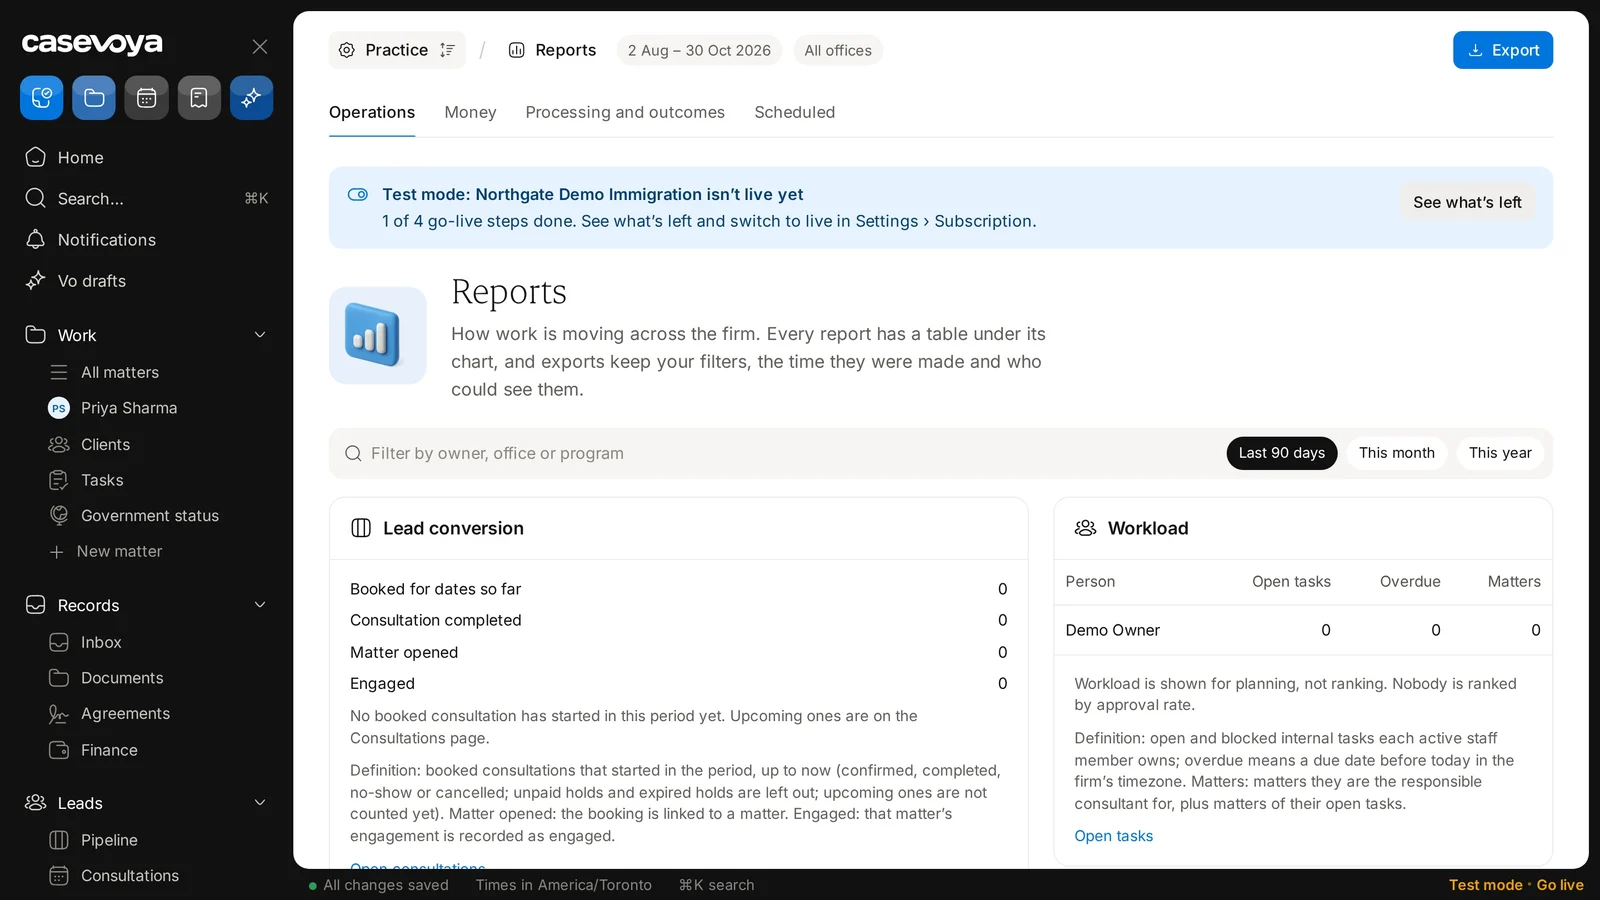Select the This month range
This screenshot has height=900, width=1600.
click(1396, 453)
